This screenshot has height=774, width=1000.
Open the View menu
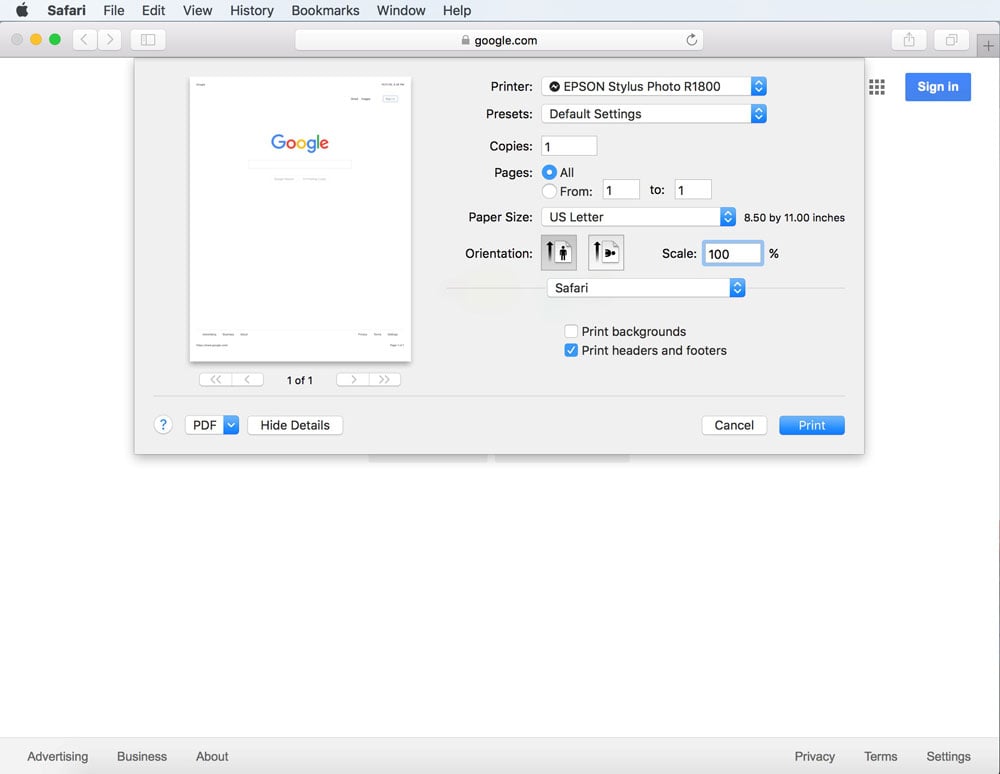[x=197, y=10]
